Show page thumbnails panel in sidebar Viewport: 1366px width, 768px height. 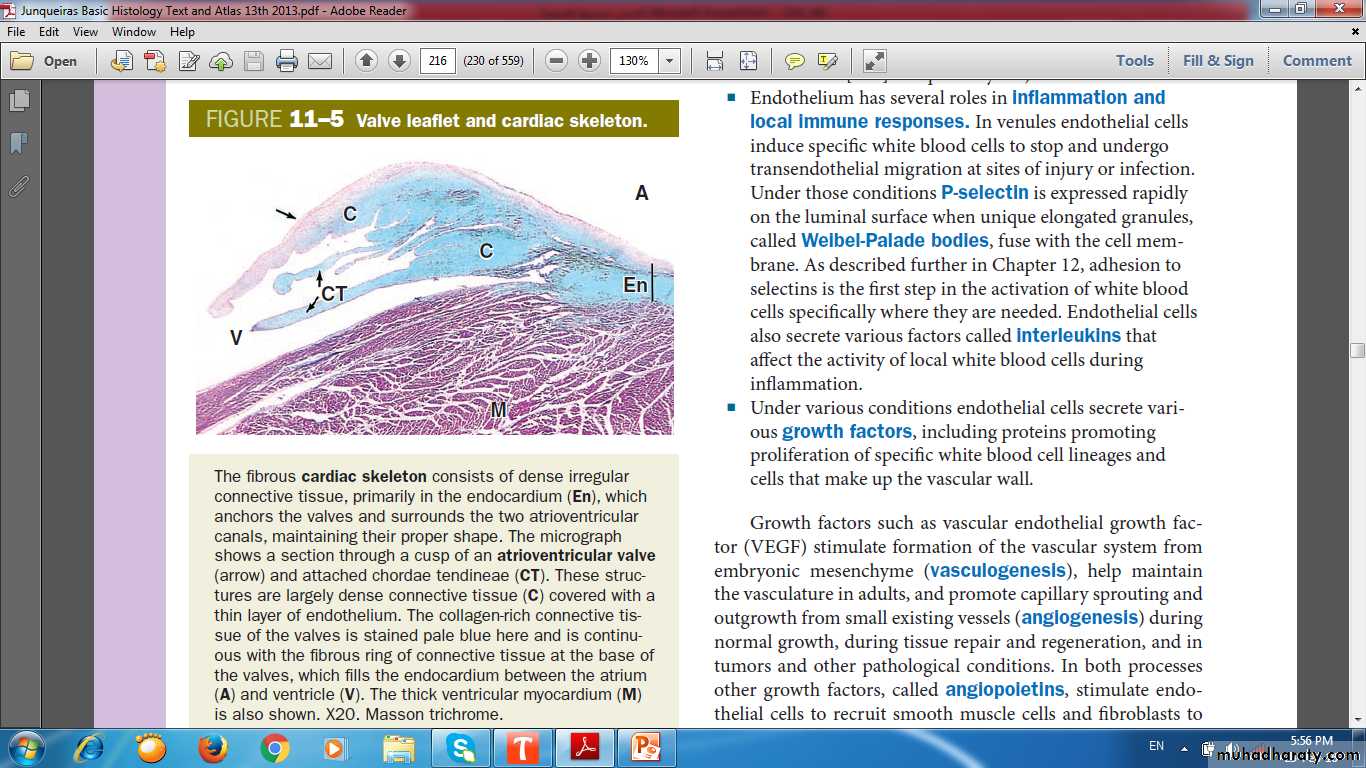(19, 101)
